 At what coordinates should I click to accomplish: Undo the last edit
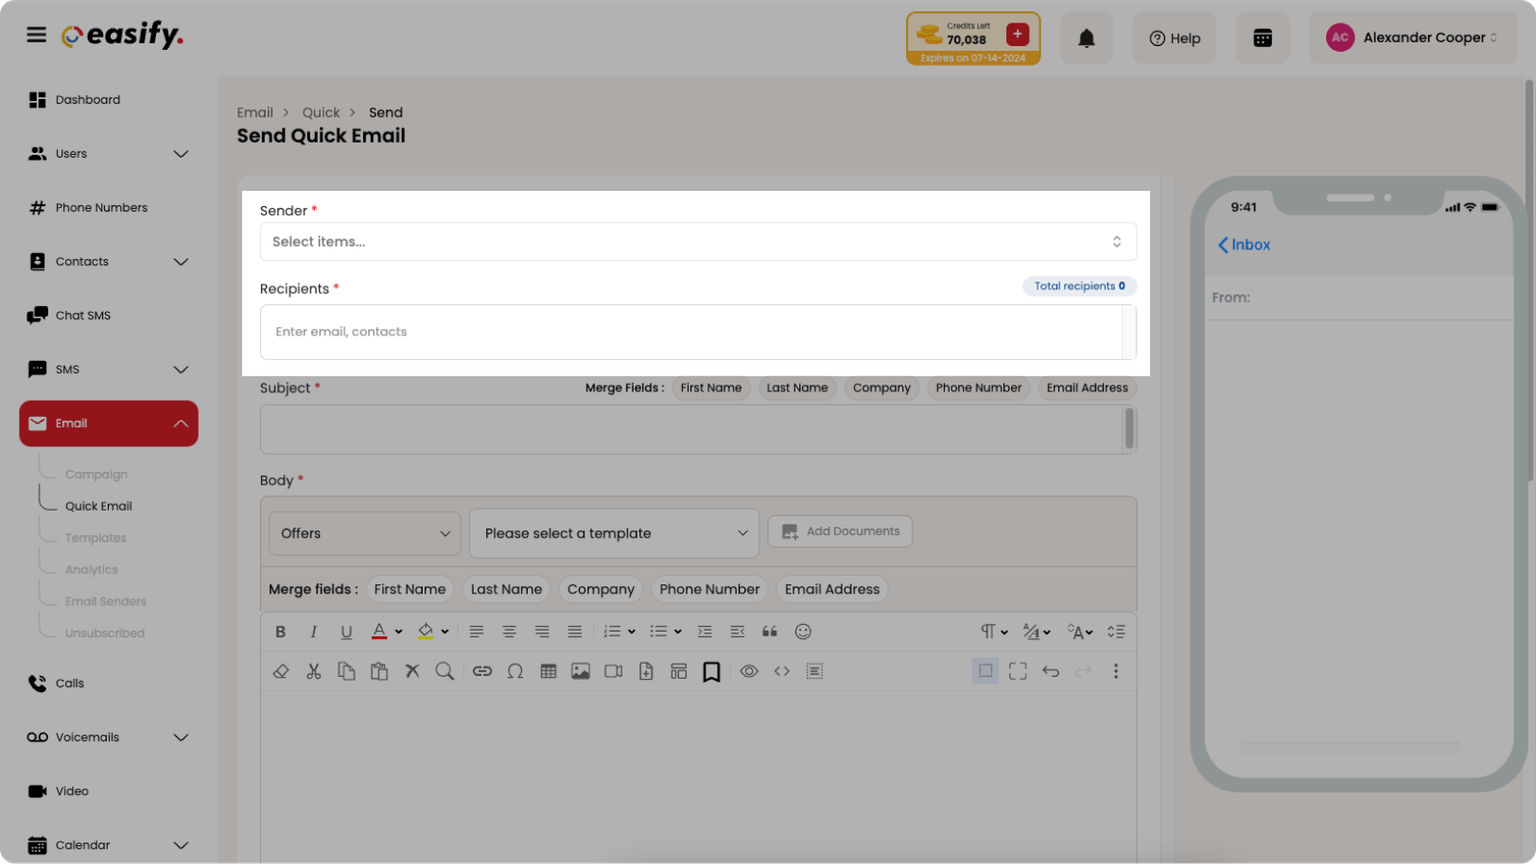pyautogui.click(x=1050, y=672)
